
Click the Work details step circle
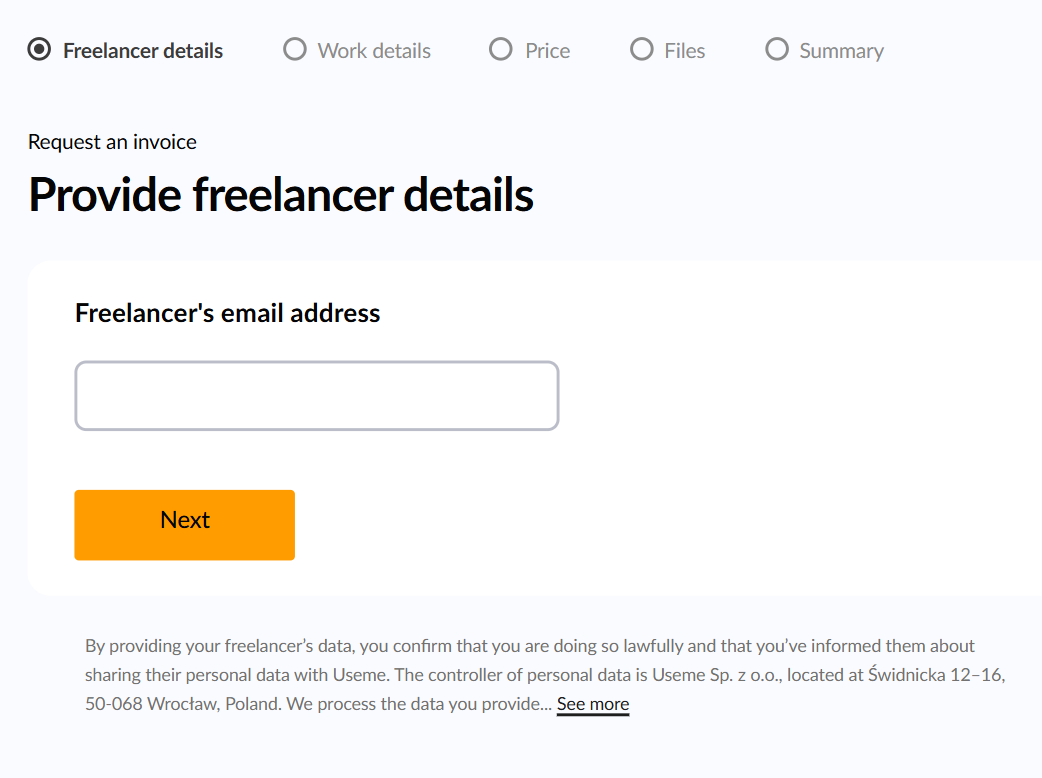294,49
